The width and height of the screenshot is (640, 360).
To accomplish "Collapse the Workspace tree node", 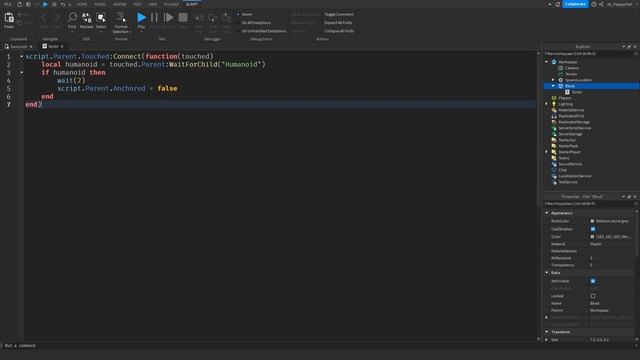I will click(547, 62).
